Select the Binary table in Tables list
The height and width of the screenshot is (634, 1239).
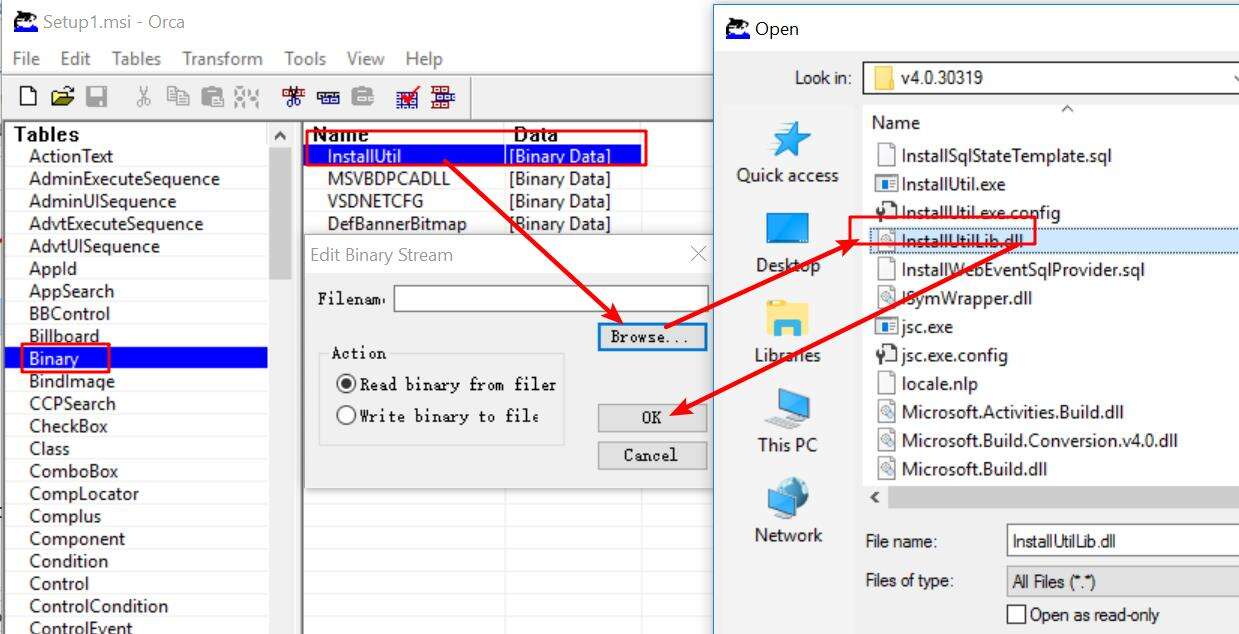click(136, 358)
